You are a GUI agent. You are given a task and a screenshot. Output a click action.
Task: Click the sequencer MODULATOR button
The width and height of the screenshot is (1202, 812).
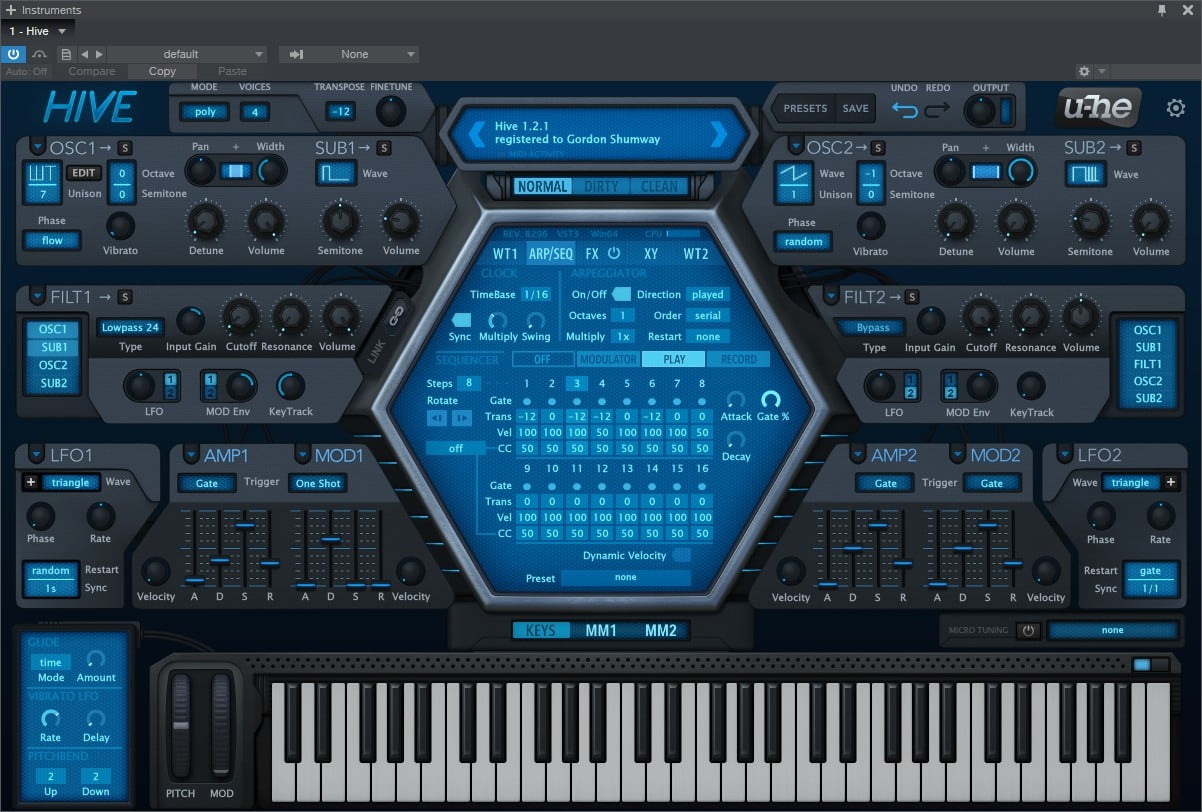[x=607, y=359]
